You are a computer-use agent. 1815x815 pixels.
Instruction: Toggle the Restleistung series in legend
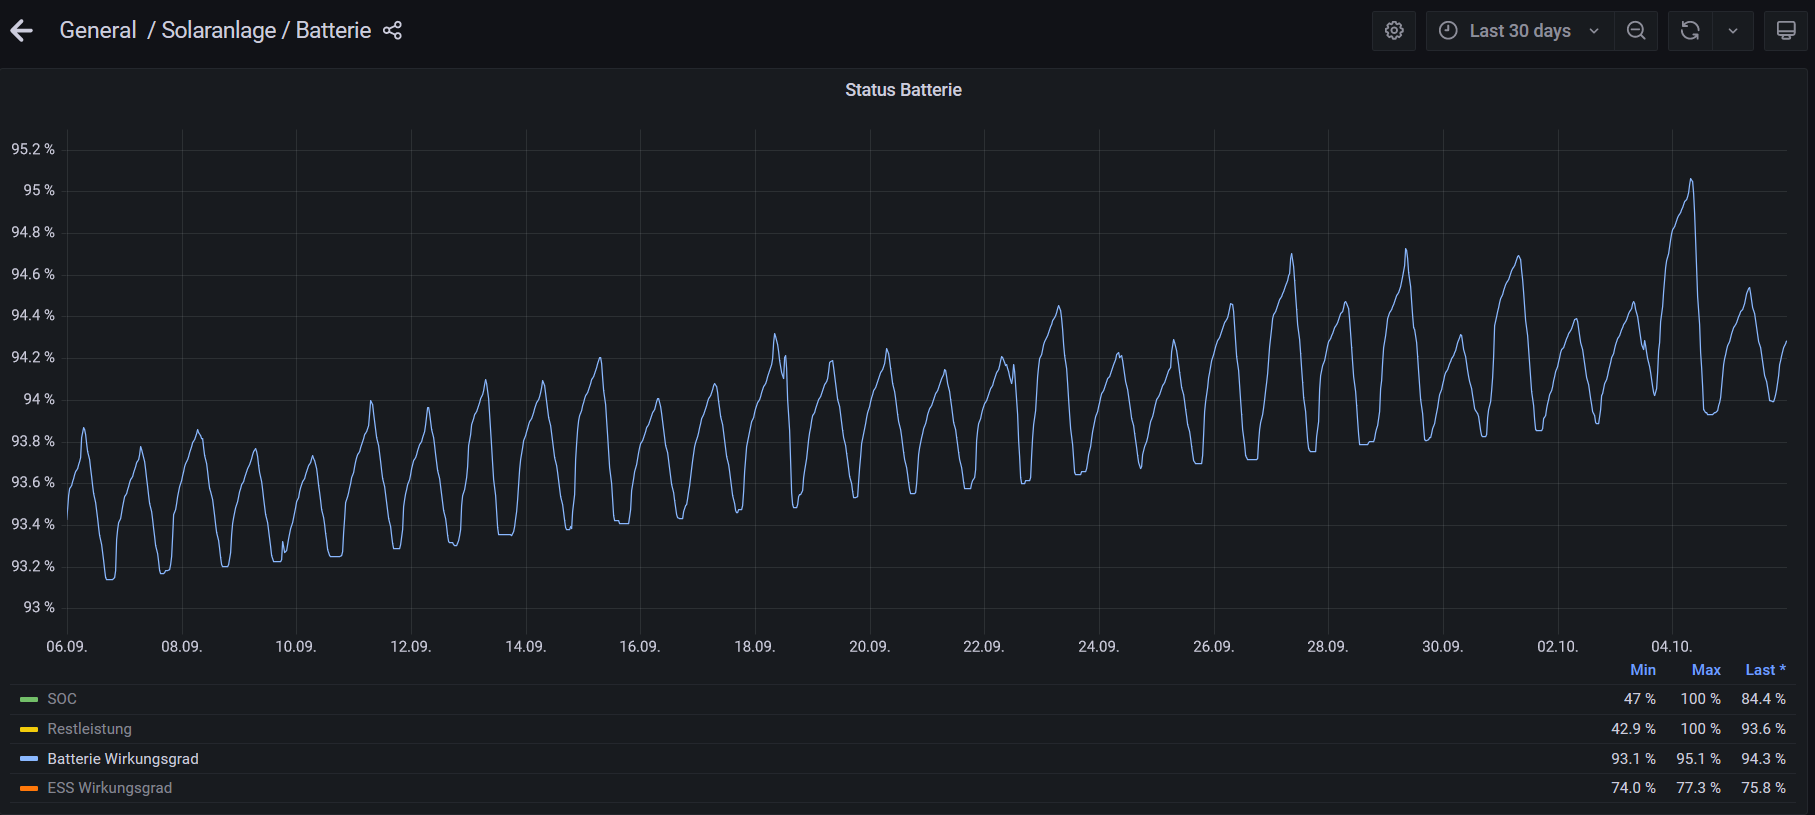coord(90,729)
